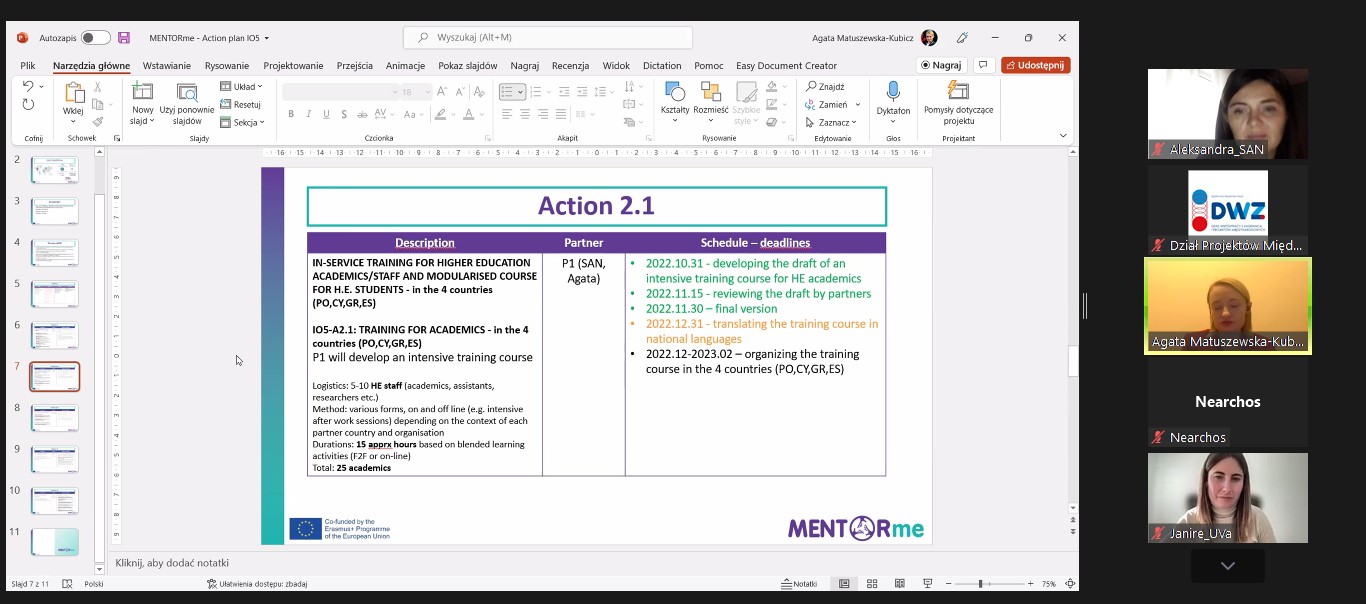
Task: Switch to the Projektowanie (Design) tab
Action: pos(293,66)
